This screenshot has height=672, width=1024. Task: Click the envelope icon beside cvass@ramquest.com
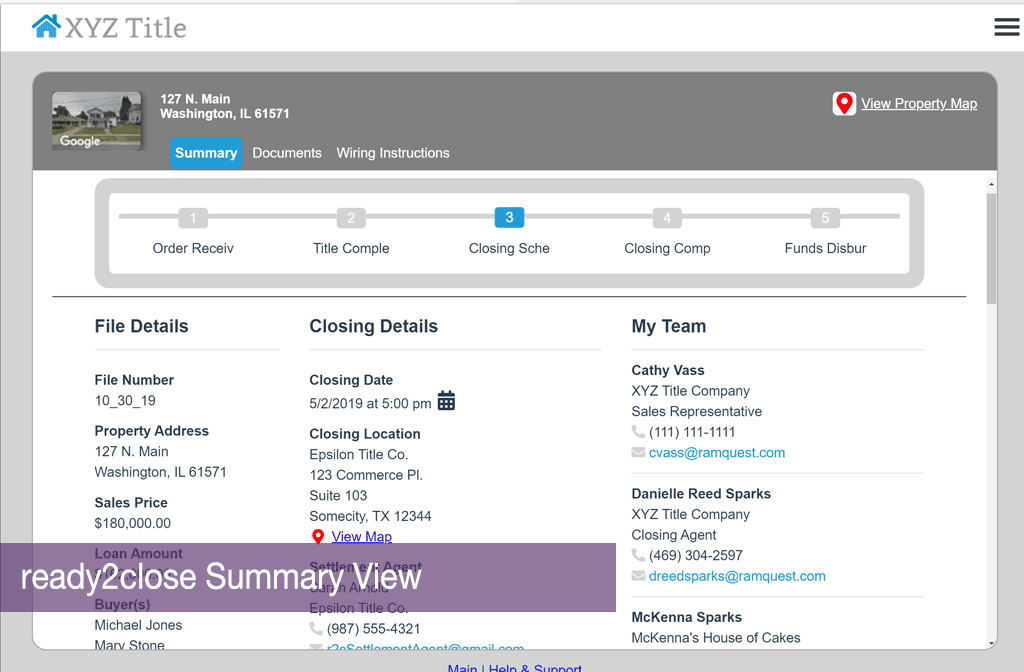coord(638,453)
